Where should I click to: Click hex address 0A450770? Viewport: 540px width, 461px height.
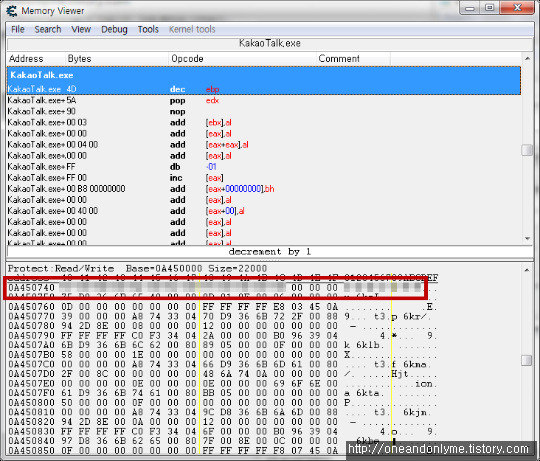tap(31, 316)
